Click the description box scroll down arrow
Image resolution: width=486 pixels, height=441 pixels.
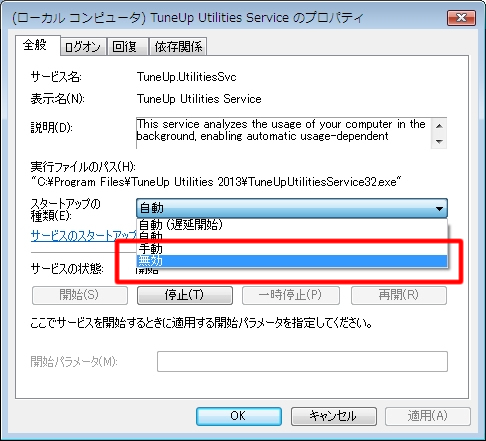click(x=439, y=141)
